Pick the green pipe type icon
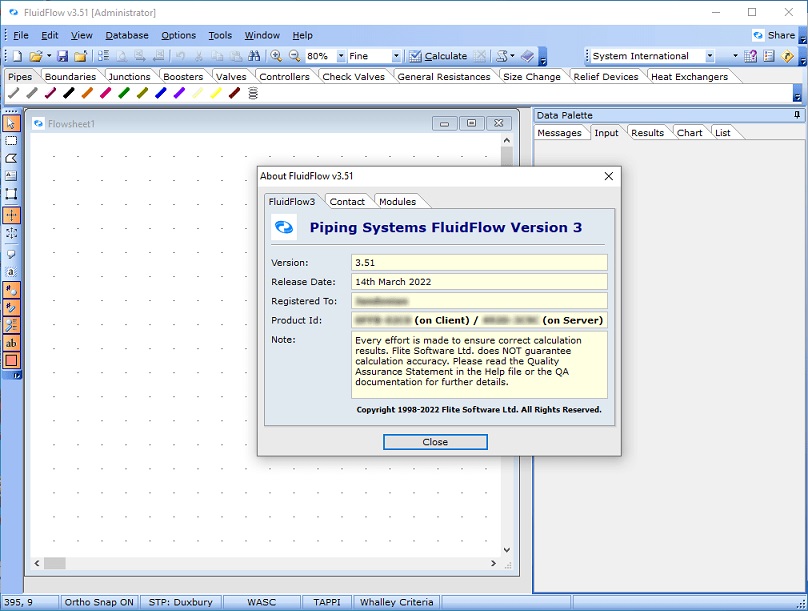 coord(124,93)
